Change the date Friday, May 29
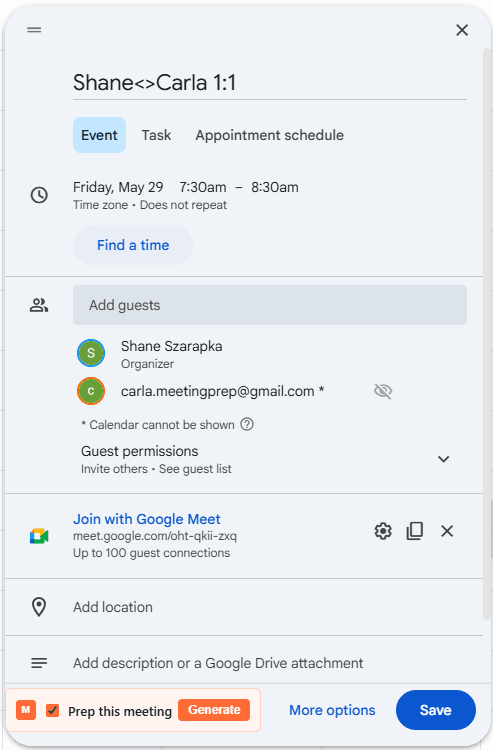This screenshot has width=493, height=750. coord(118,187)
